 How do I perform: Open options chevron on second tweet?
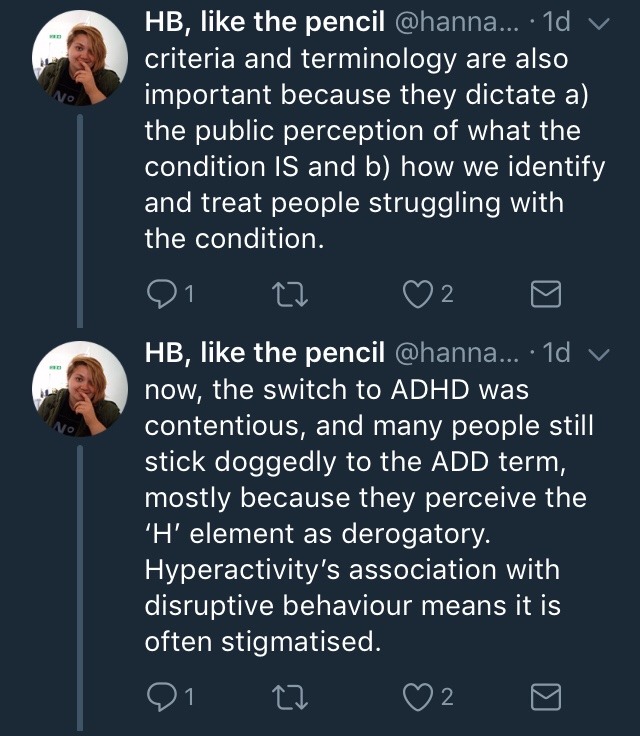point(600,353)
